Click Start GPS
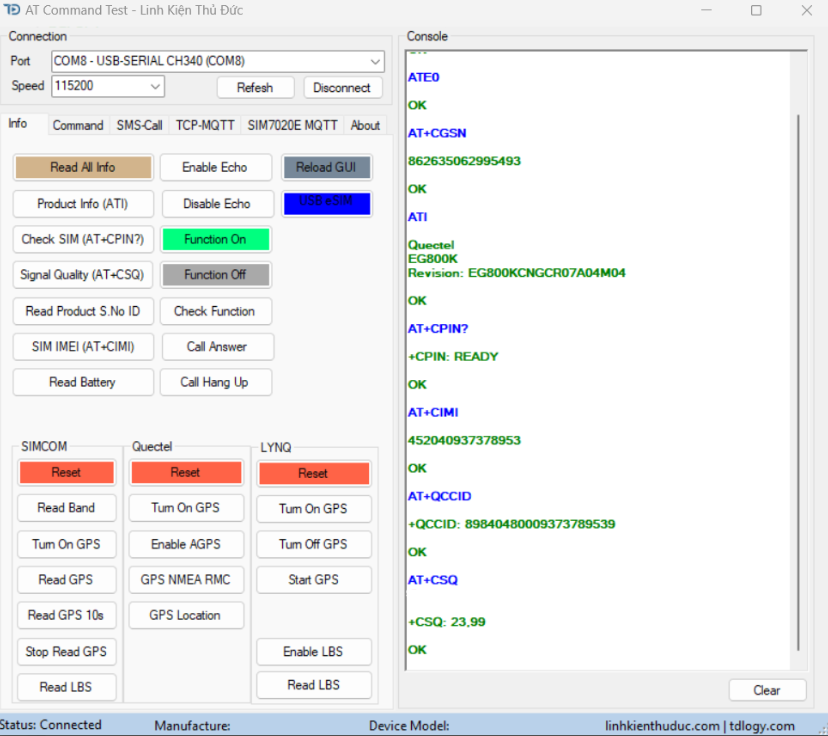 click(314, 579)
